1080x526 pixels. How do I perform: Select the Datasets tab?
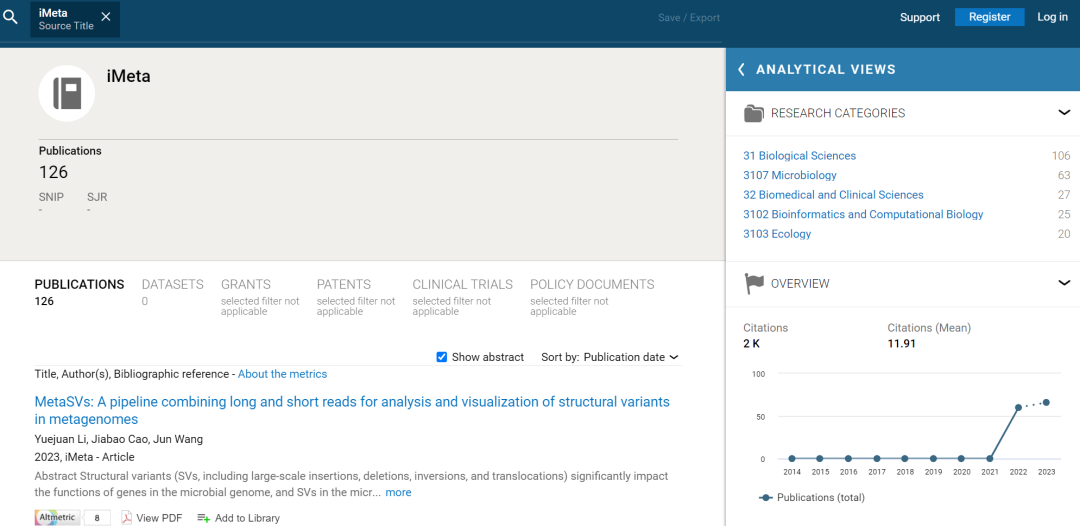coord(172,292)
